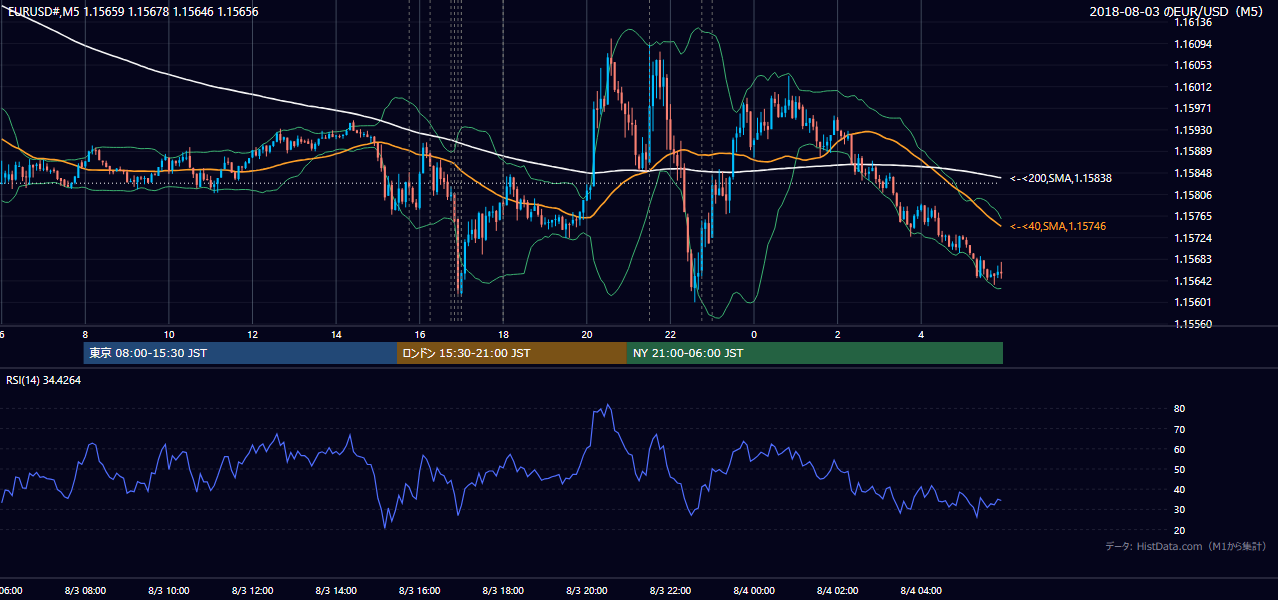Click hour label 22 under the price chart
The image size is (1278, 600).
pyautogui.click(x=670, y=334)
